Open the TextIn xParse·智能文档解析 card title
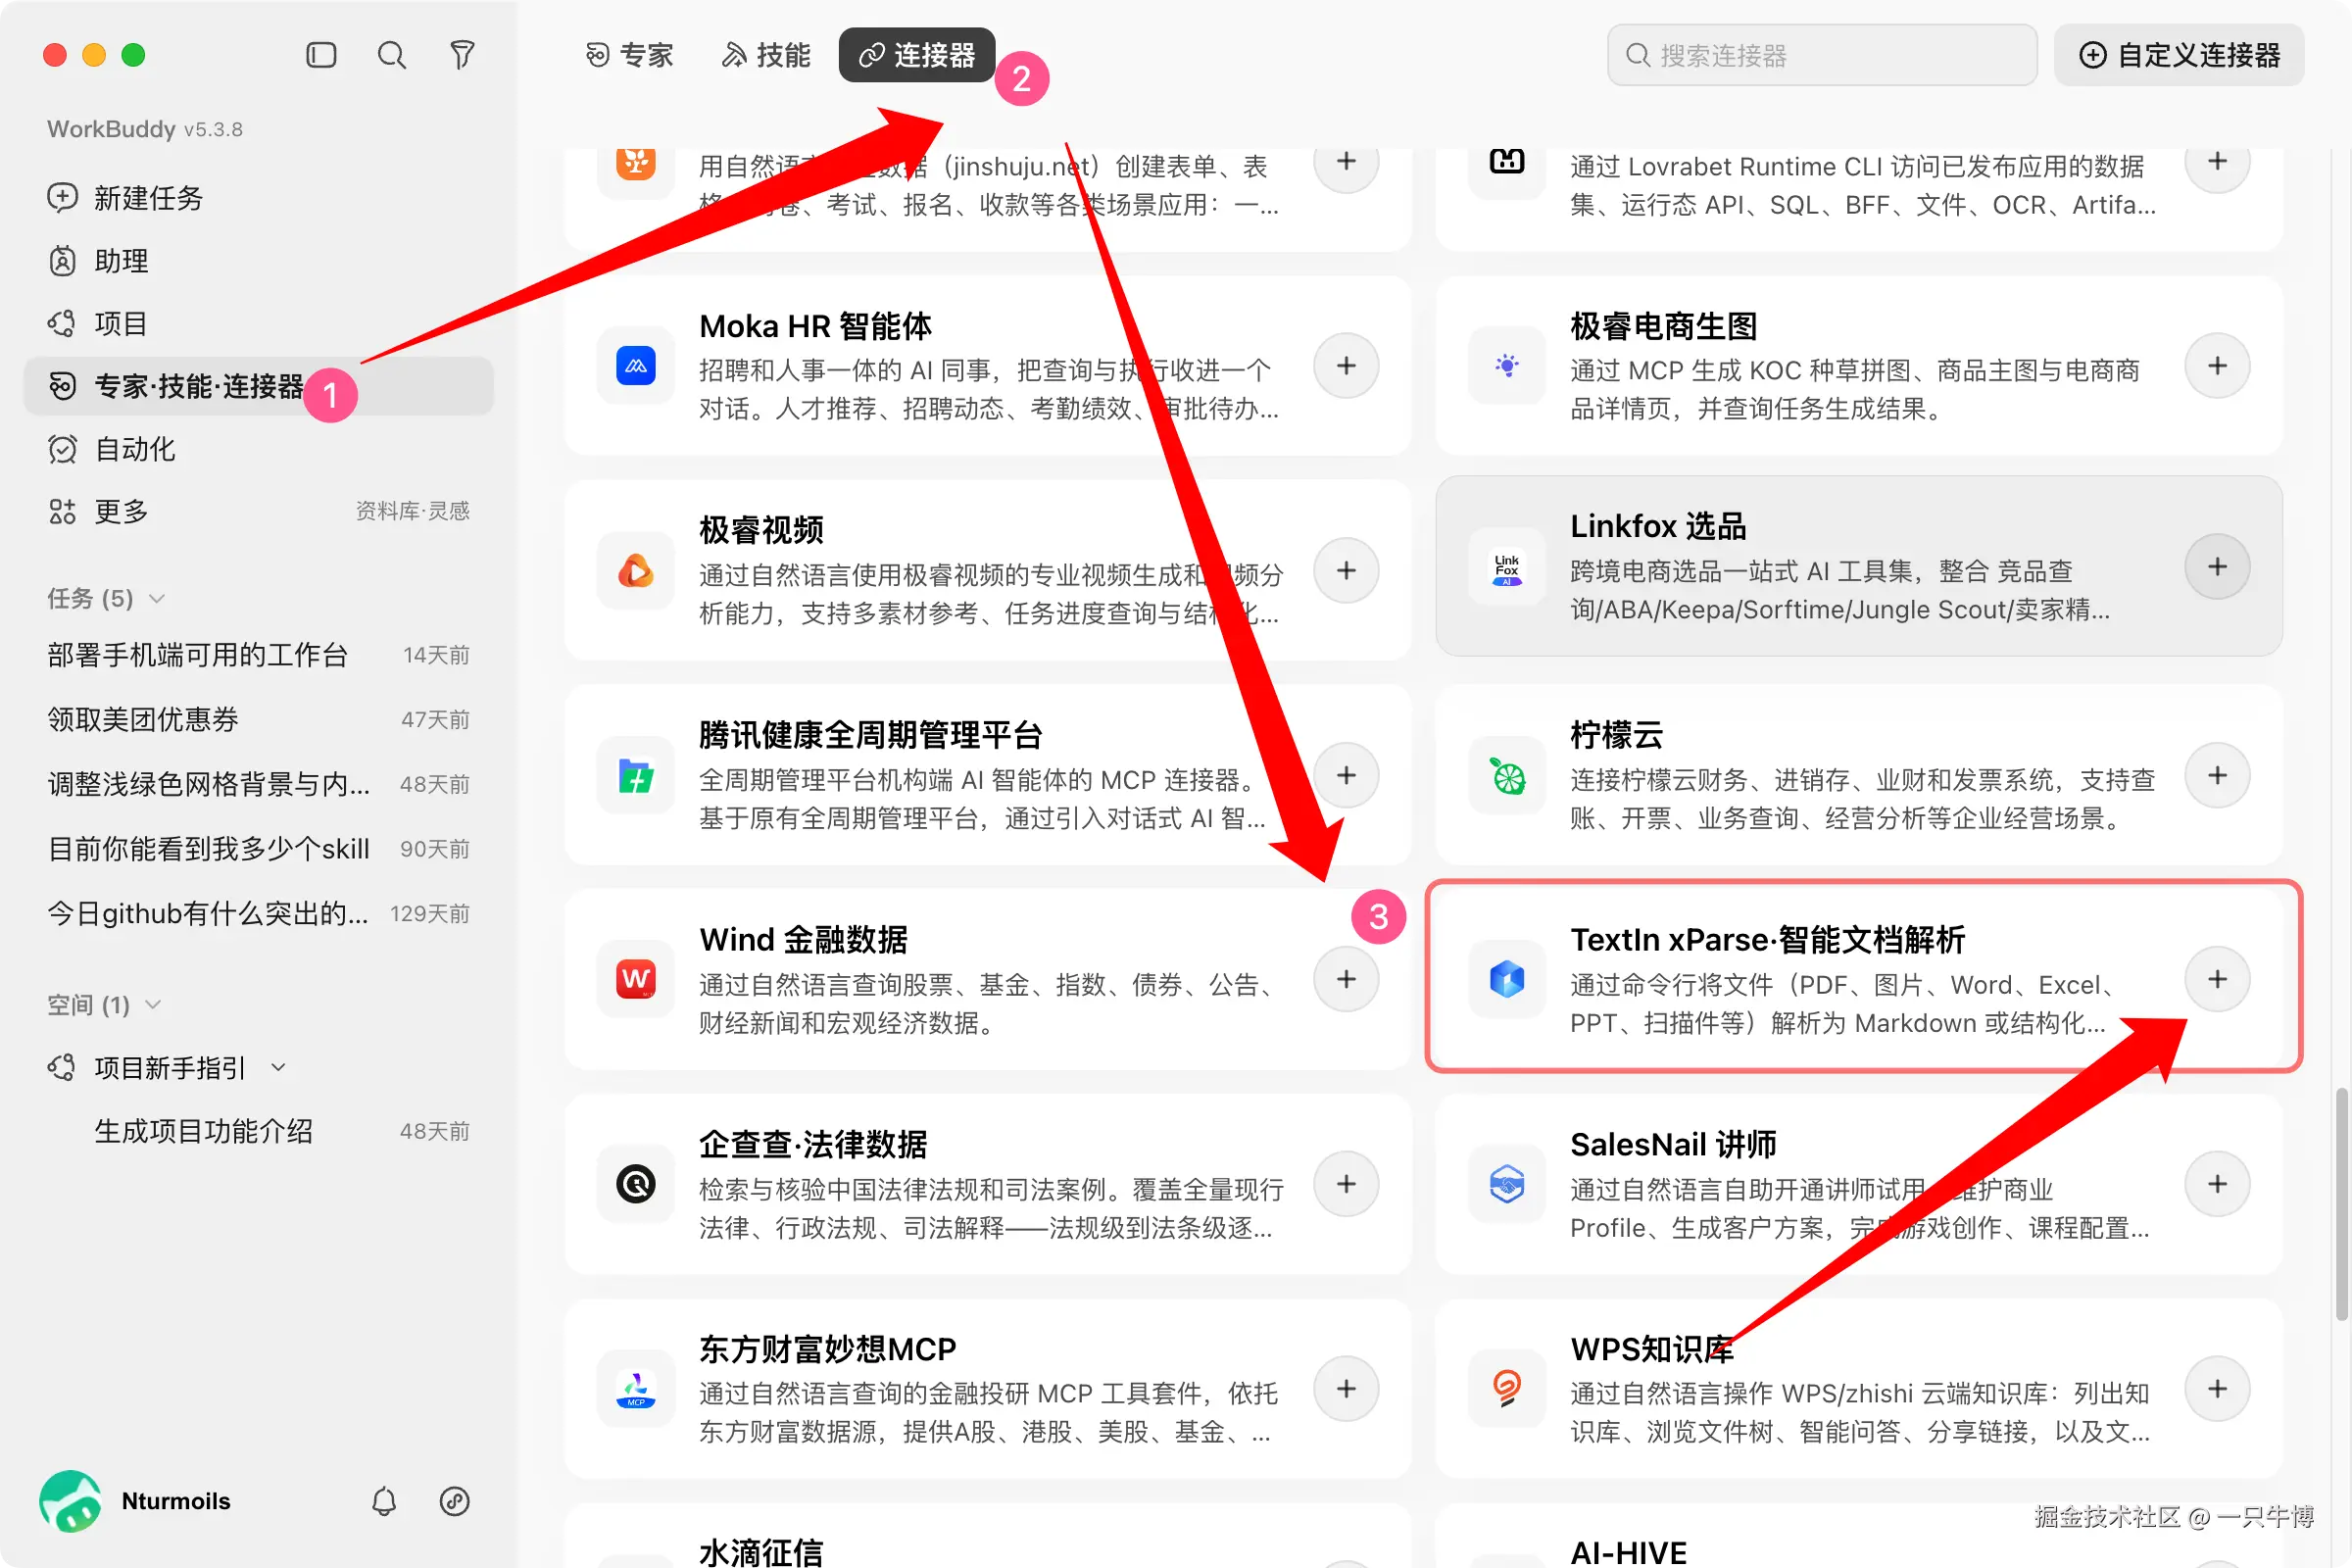Viewport: 2352px width, 1568px height. click(x=1767, y=940)
